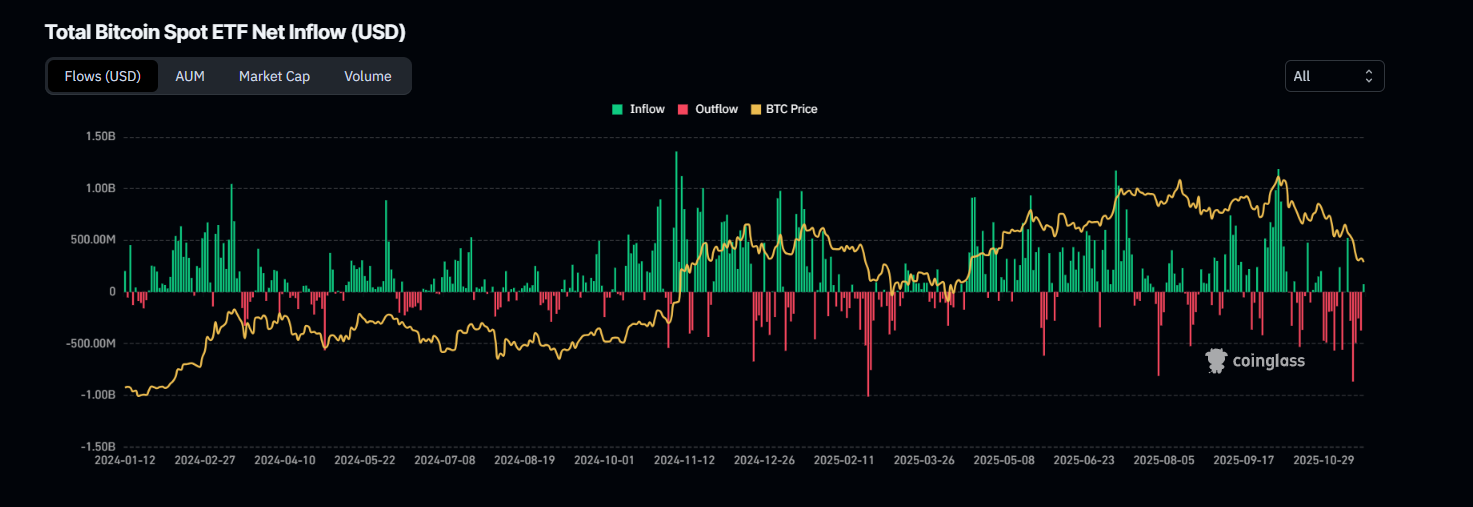
Task: Open the AUM tab
Action: [x=190, y=76]
